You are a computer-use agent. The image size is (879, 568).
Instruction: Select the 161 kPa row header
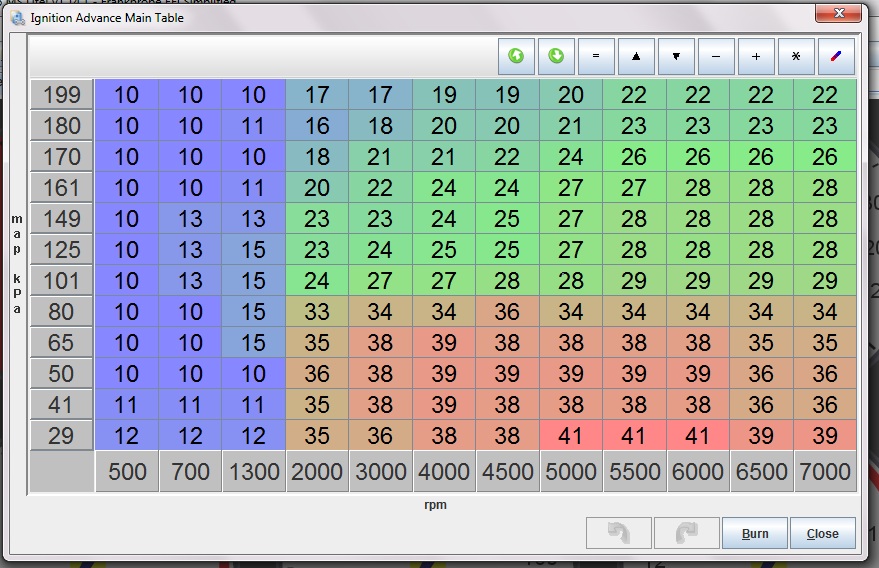pyautogui.click(x=61, y=188)
